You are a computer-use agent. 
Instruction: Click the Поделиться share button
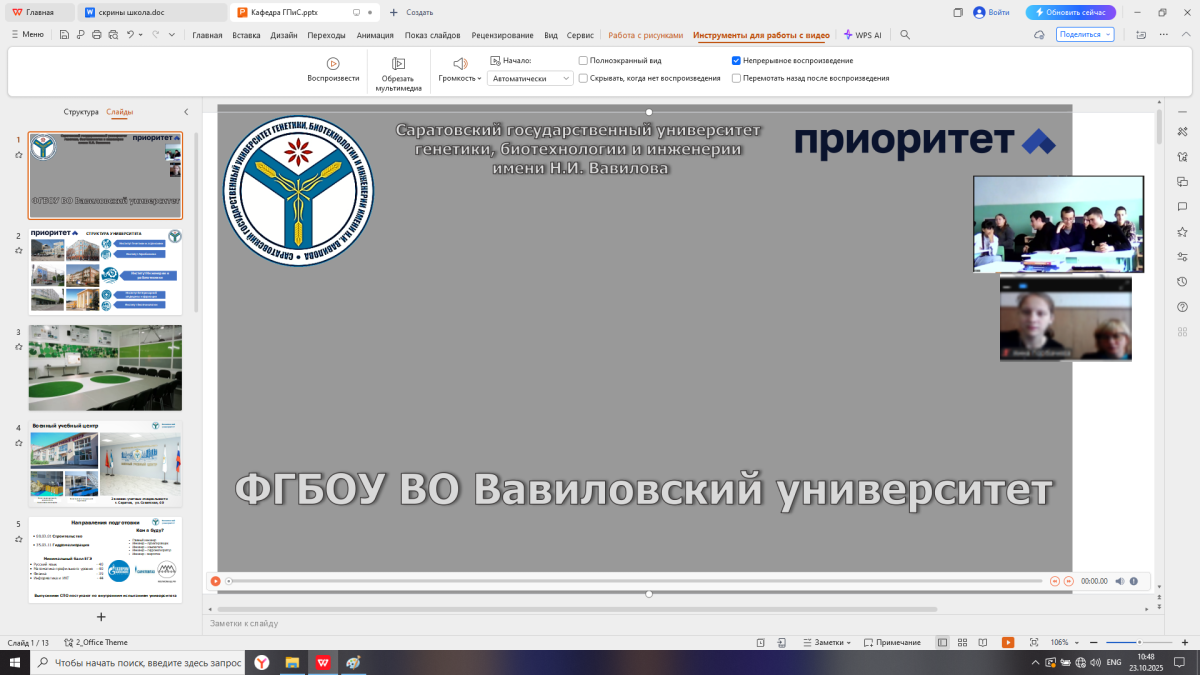pos(1084,34)
